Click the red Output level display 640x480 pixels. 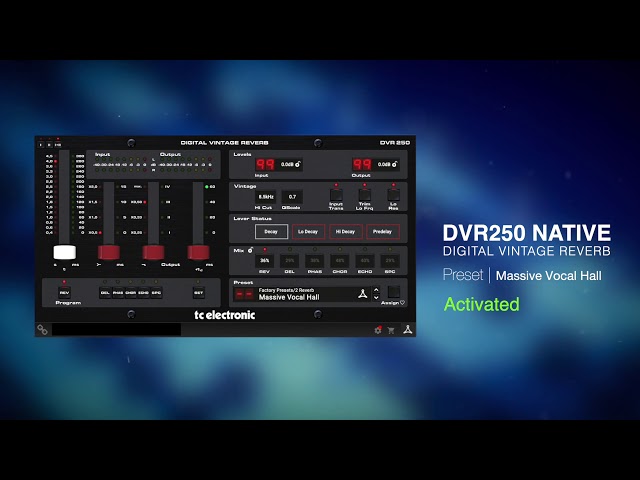click(x=362, y=164)
